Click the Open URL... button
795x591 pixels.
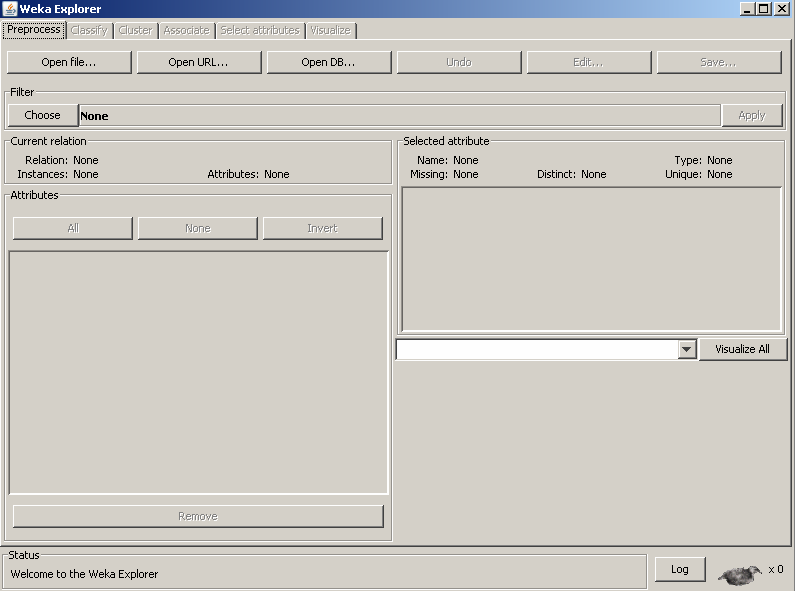[199, 62]
